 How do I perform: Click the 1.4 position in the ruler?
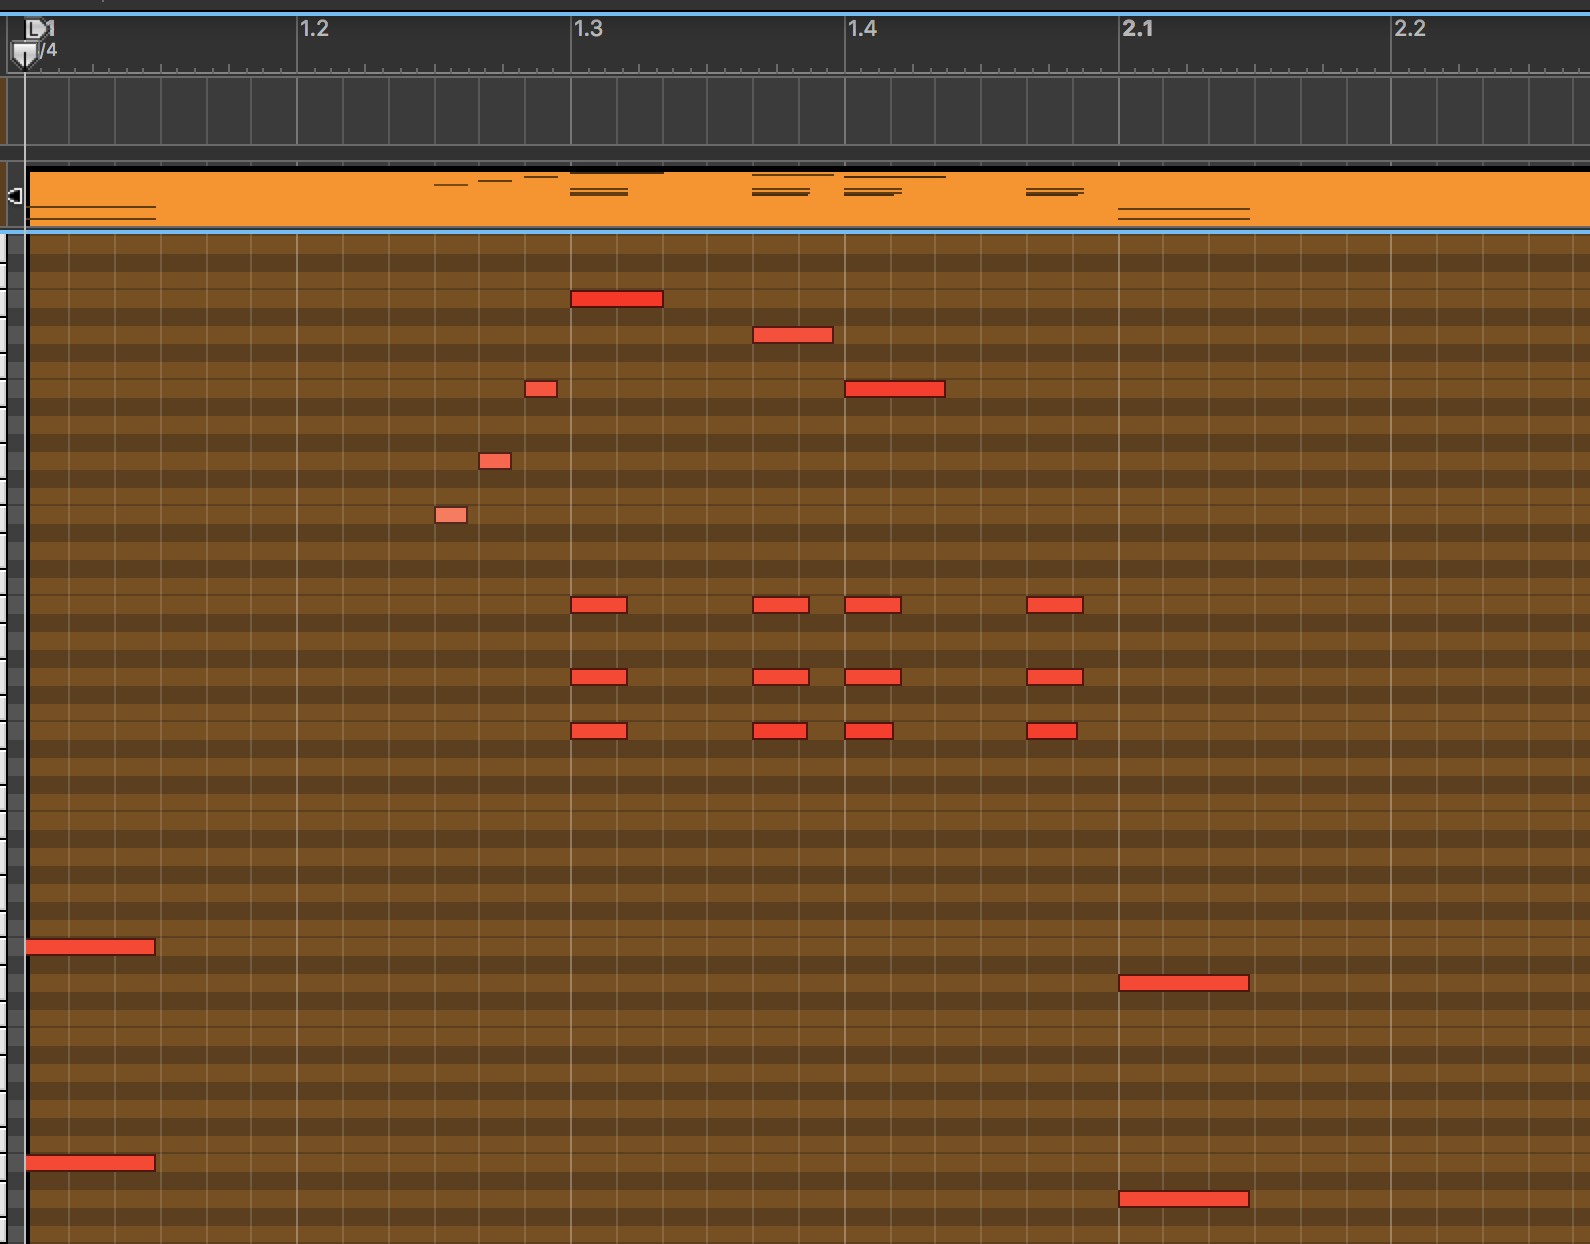tap(862, 29)
